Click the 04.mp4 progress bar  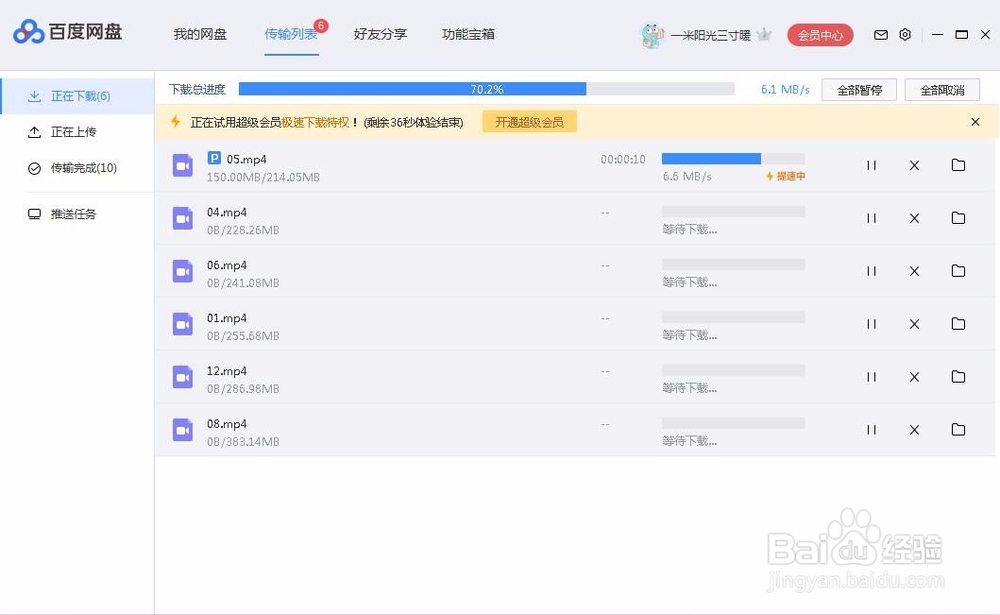tap(733, 211)
